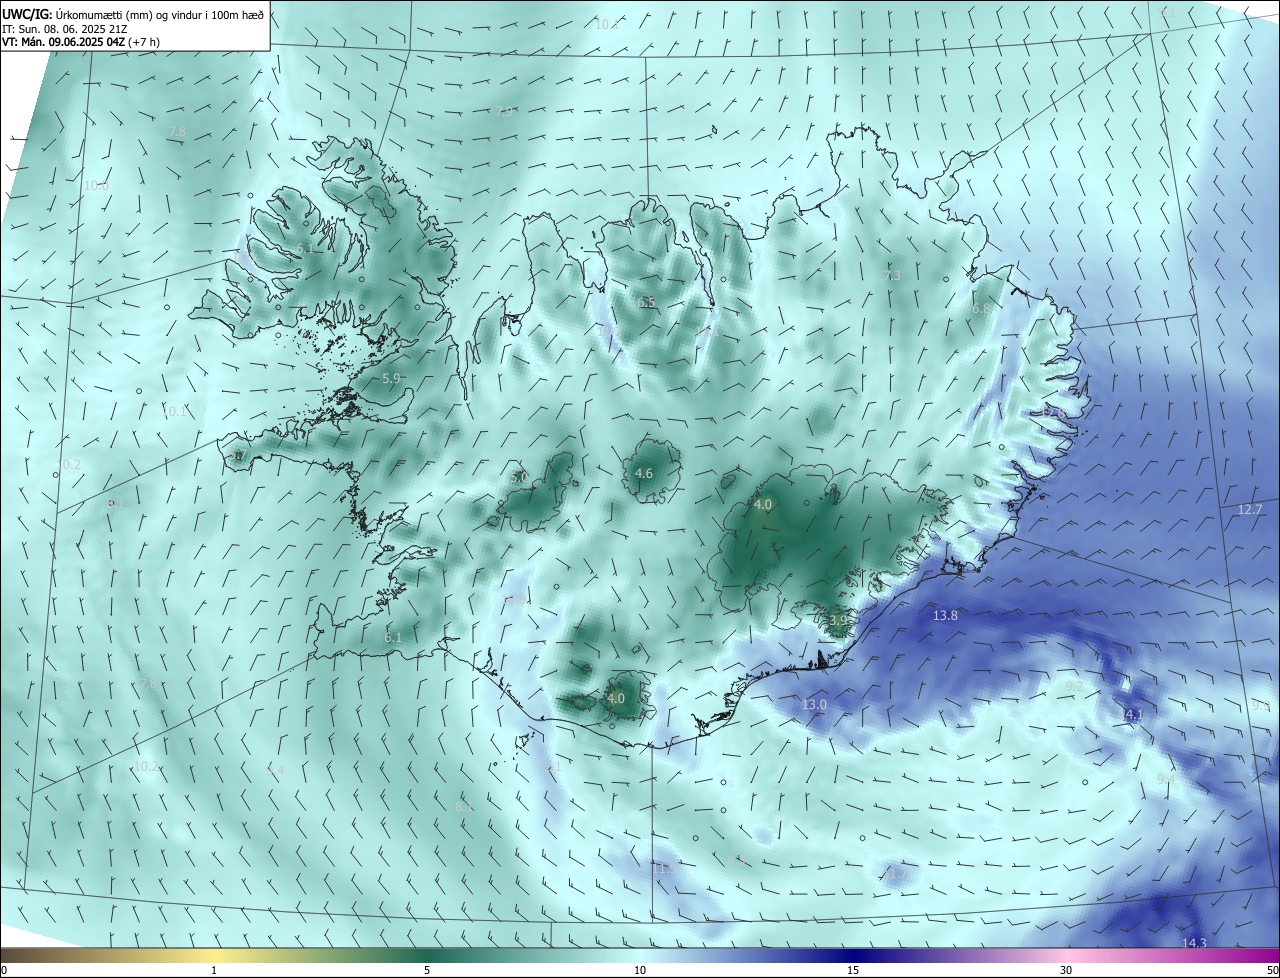1280x978 pixels.
Task: Click the 30 tick on the colorbar
Action: coord(1066,970)
